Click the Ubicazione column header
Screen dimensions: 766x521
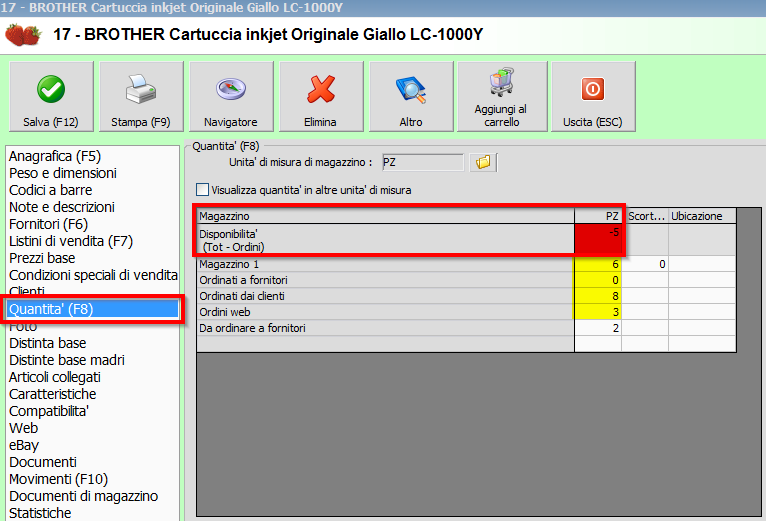702,216
